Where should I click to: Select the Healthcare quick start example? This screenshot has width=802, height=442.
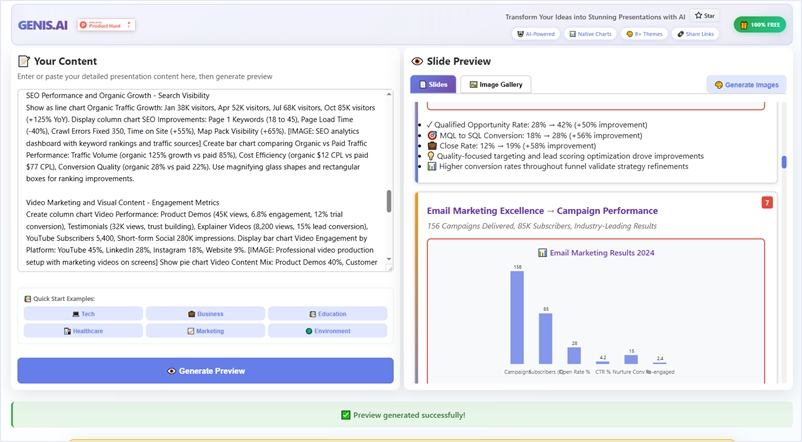[x=83, y=331]
